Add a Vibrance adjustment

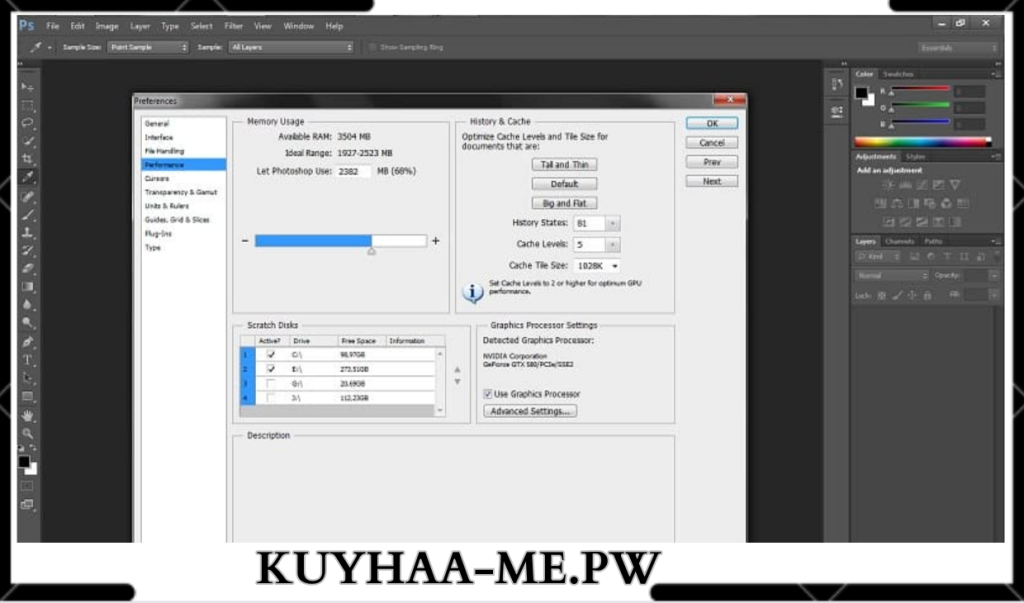point(955,185)
